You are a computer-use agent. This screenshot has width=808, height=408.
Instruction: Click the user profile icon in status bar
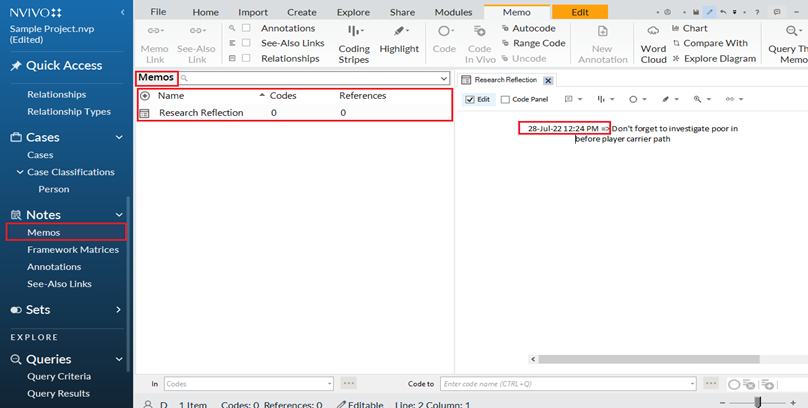pos(148,404)
